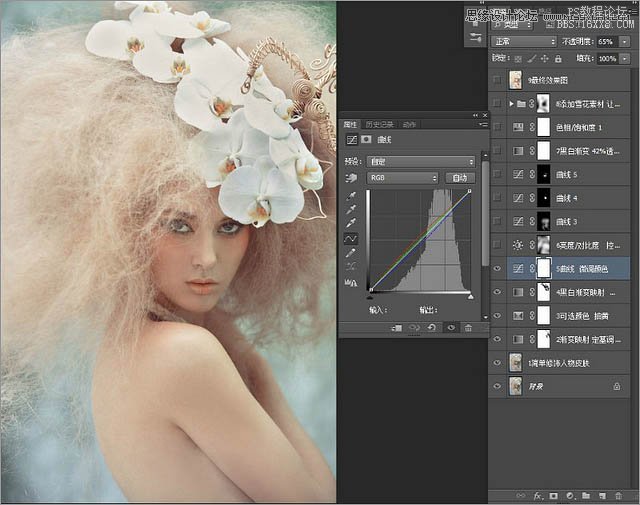Click the white point slider under the curve
Viewport: 640px width, 505px height.
tap(471, 297)
